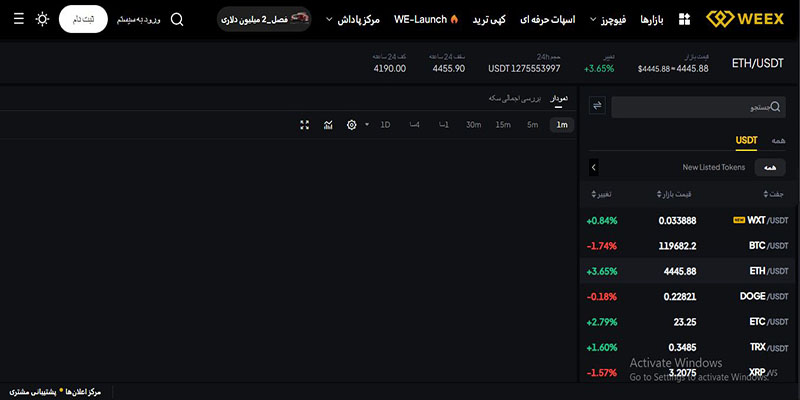
Task: Click ورود به سیستم login link
Action: click(138, 20)
